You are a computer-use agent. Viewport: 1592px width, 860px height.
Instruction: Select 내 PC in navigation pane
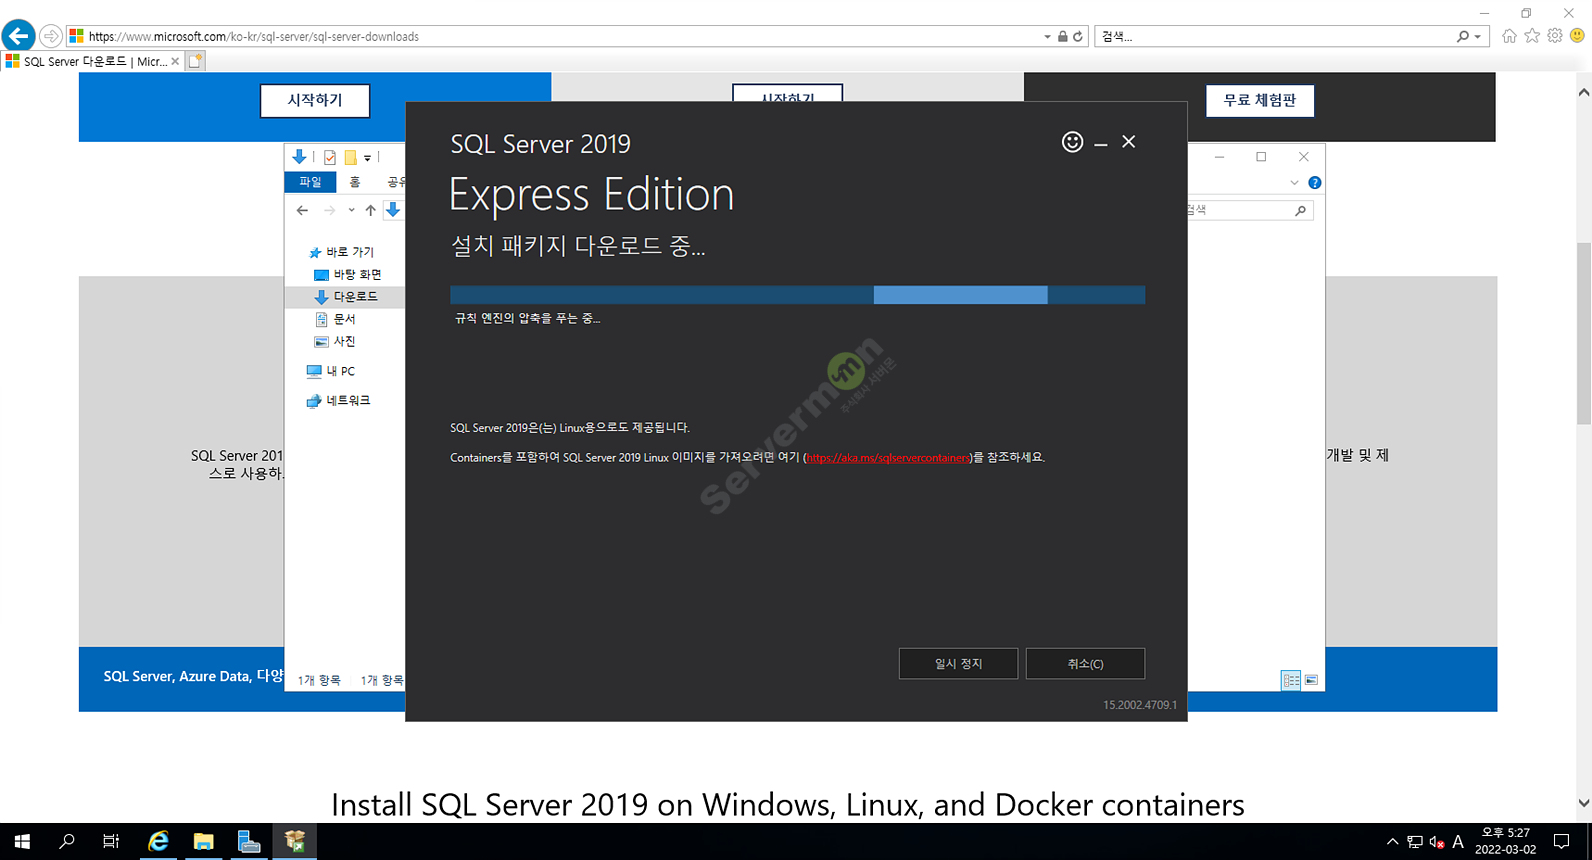(x=331, y=371)
